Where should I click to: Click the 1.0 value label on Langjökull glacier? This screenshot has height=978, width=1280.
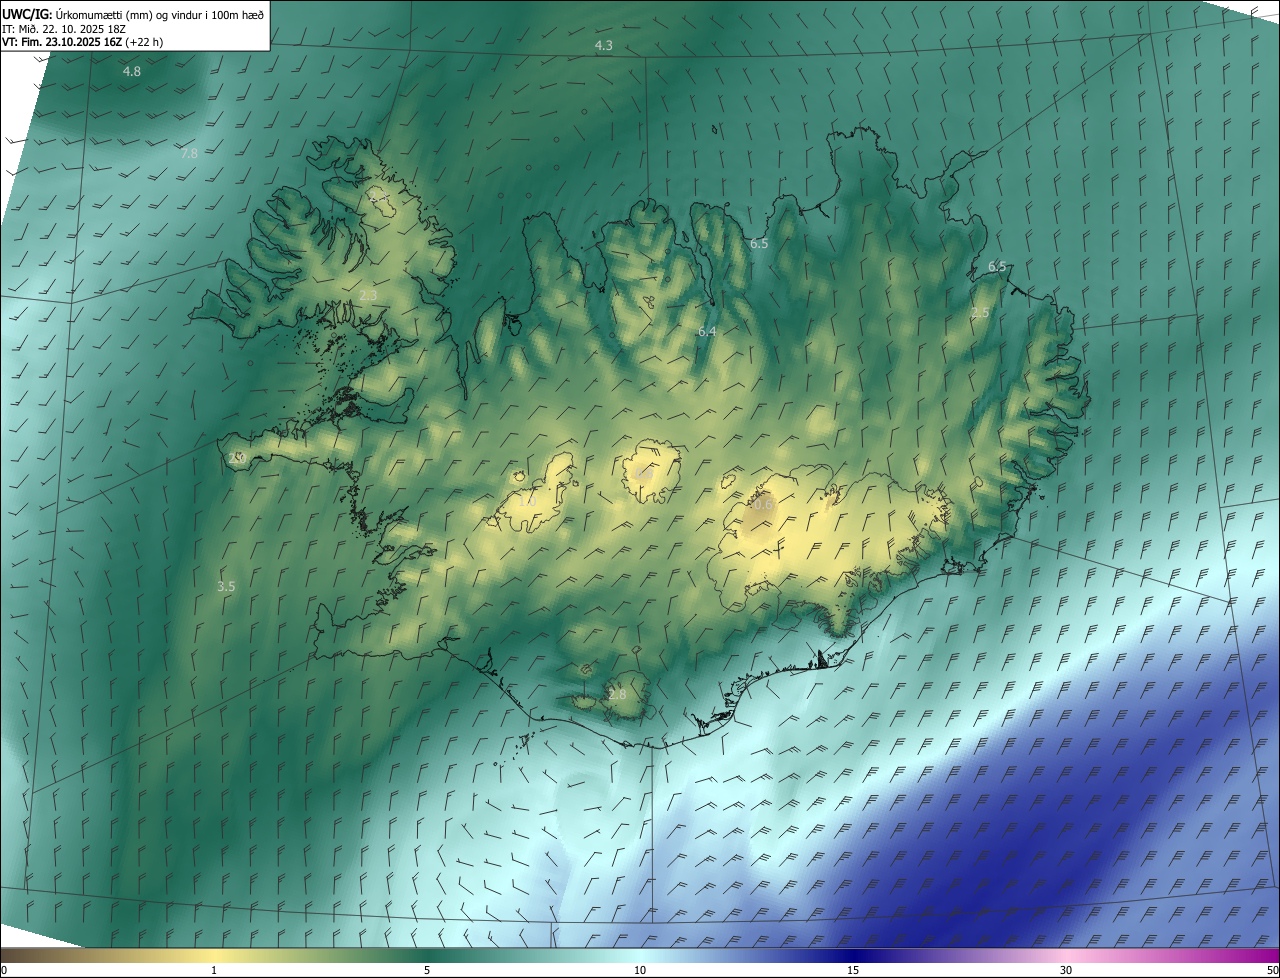click(x=527, y=500)
